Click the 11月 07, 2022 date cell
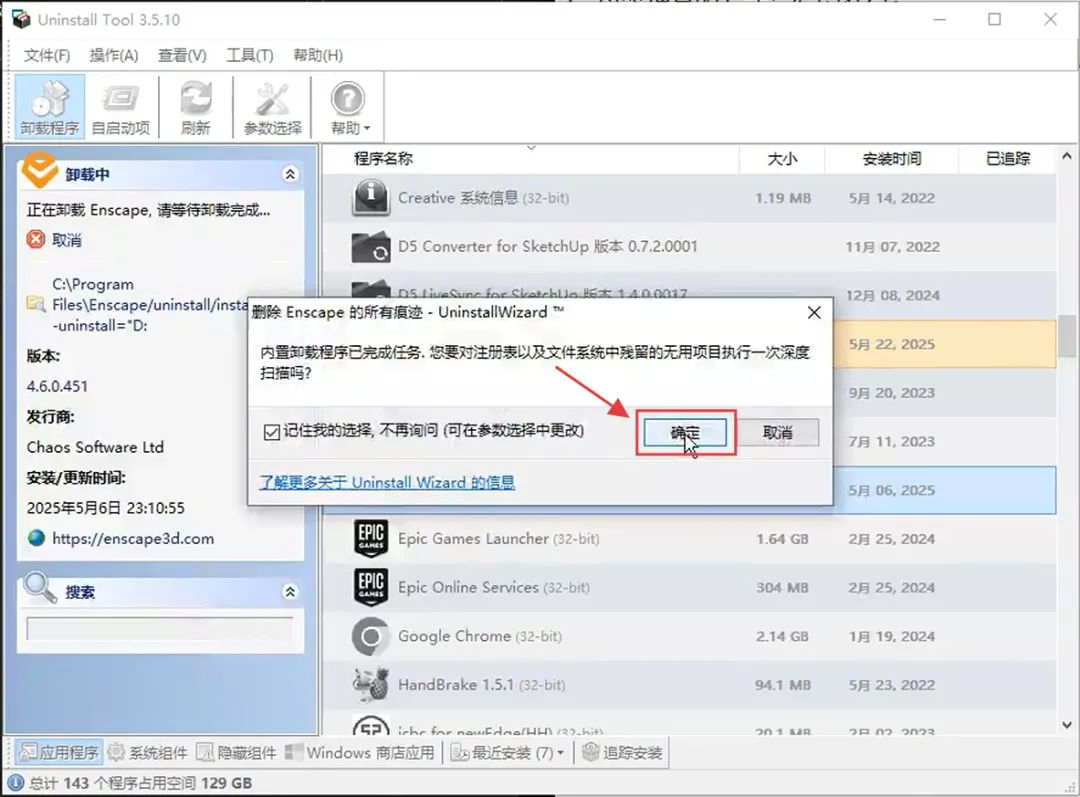The width and height of the screenshot is (1080, 797). point(893,247)
